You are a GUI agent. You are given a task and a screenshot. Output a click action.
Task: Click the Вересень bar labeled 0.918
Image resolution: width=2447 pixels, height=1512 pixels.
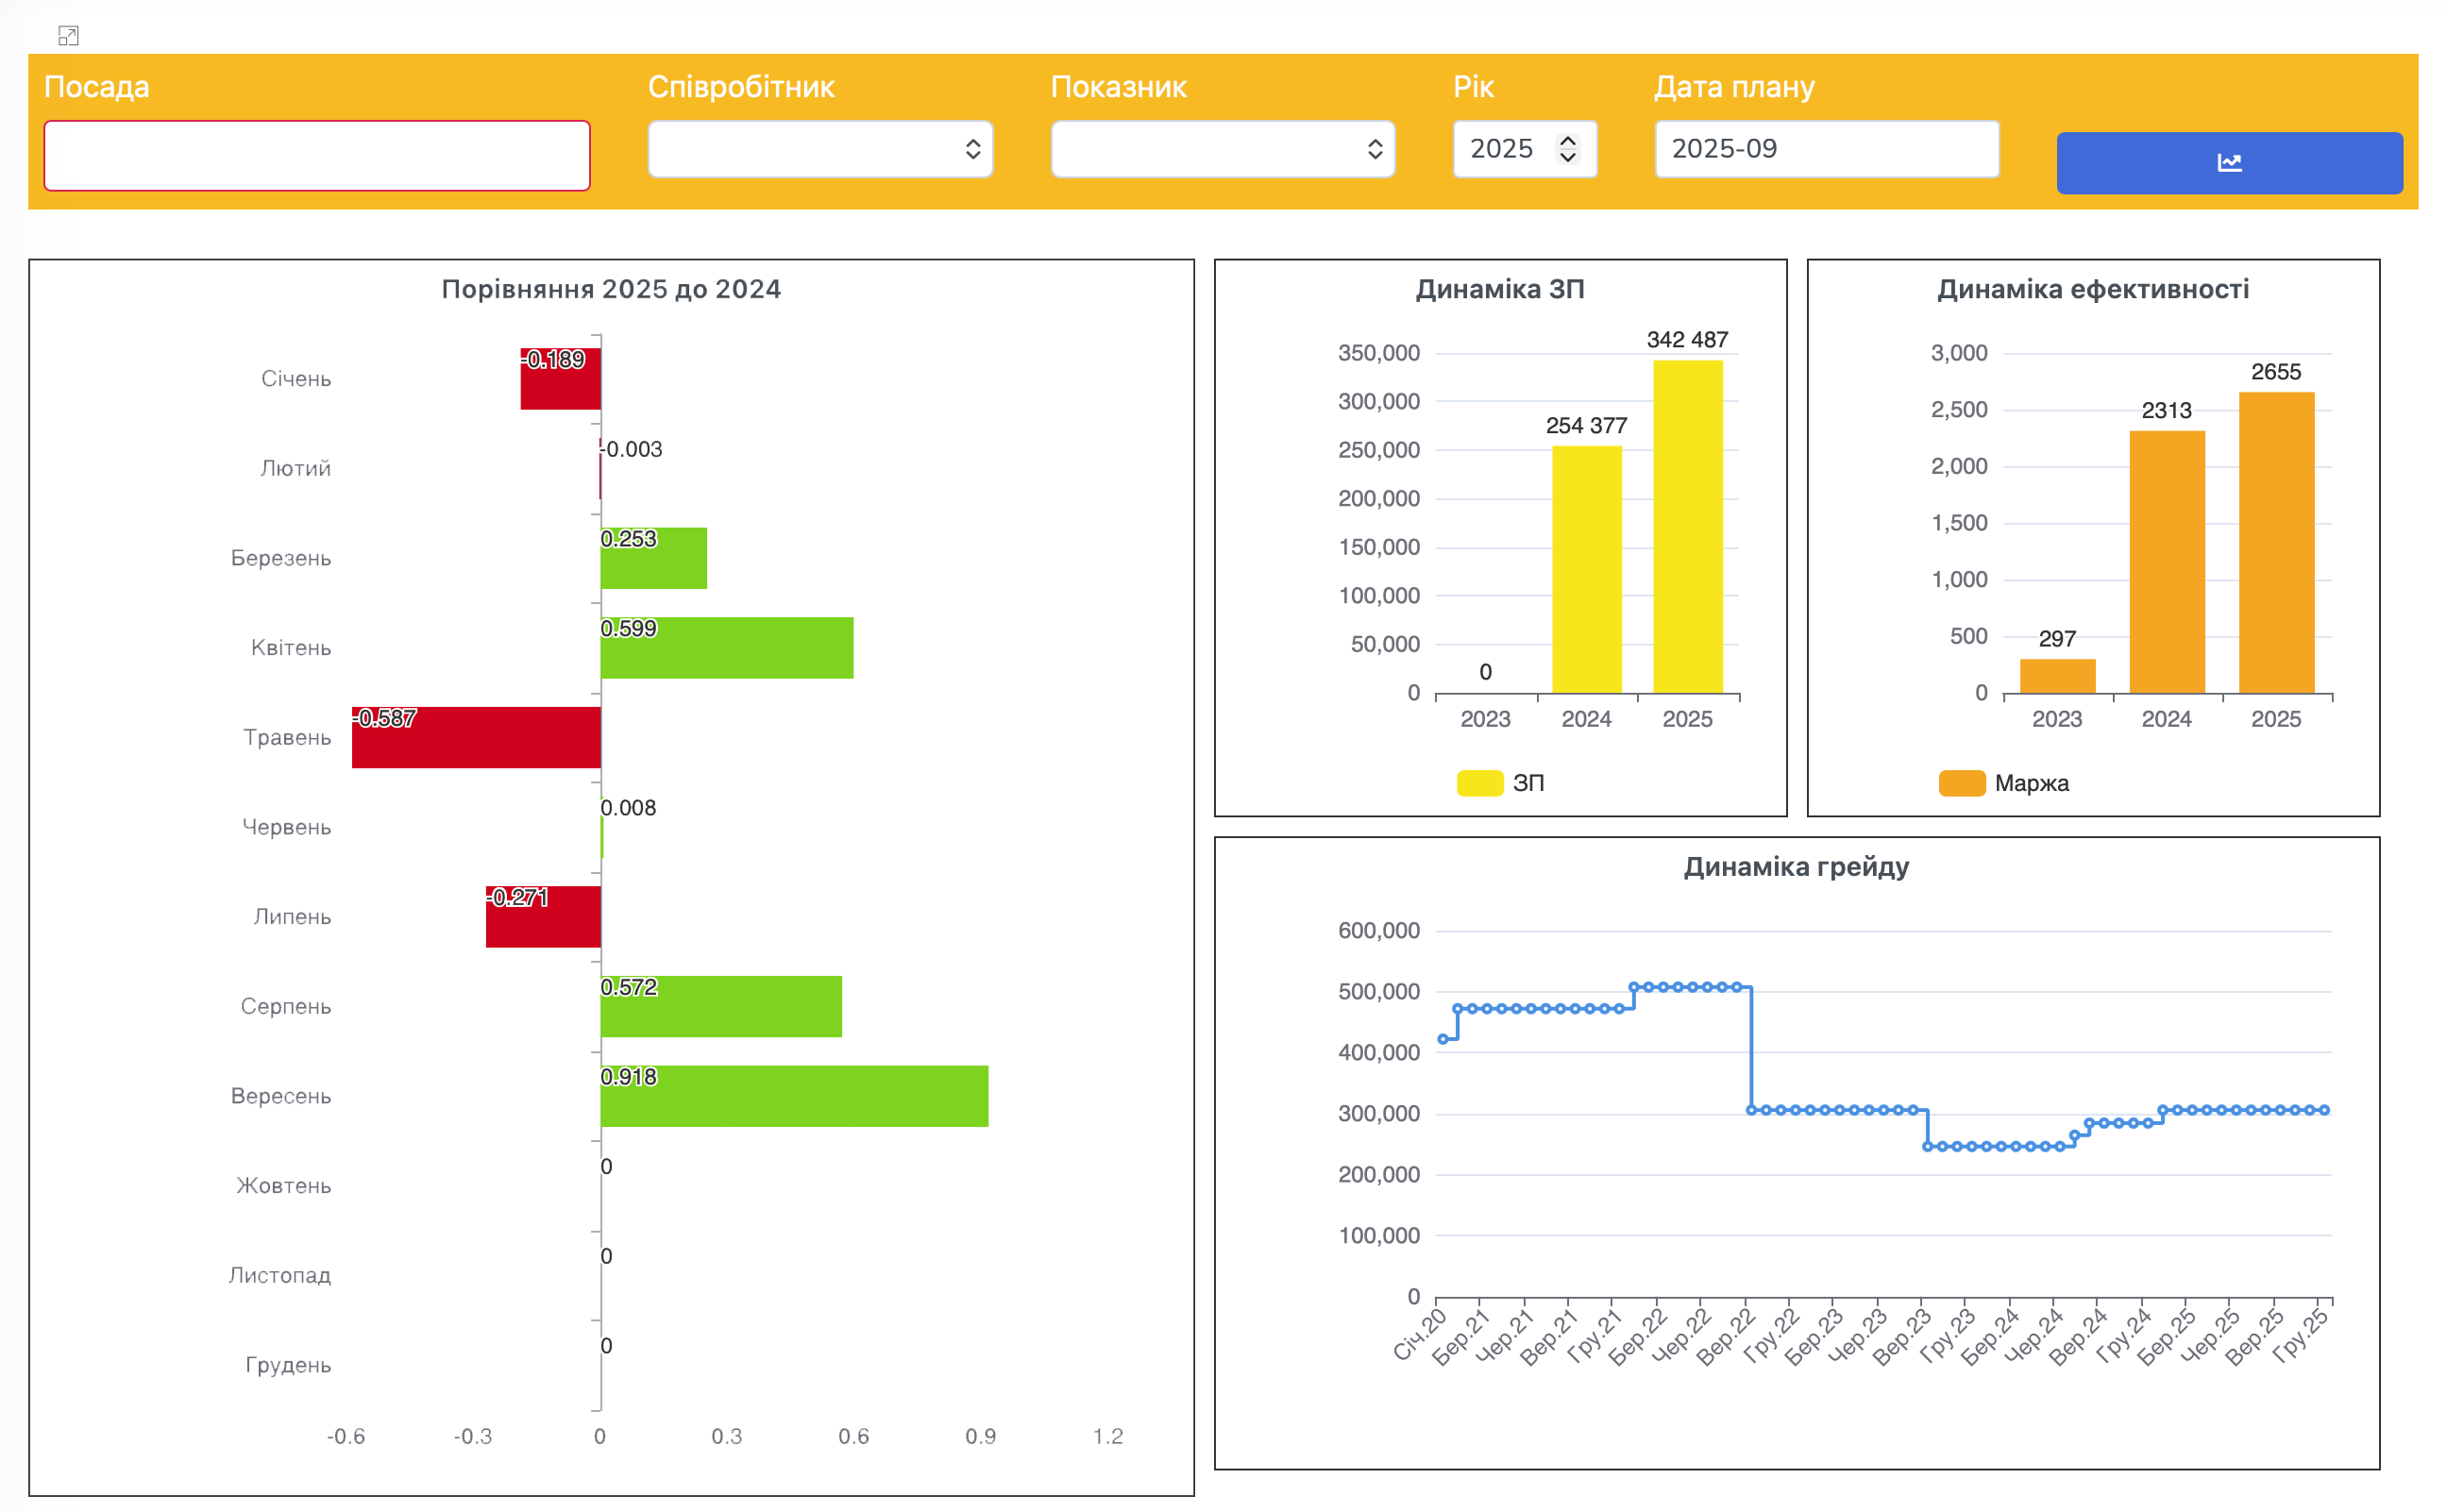[794, 1096]
